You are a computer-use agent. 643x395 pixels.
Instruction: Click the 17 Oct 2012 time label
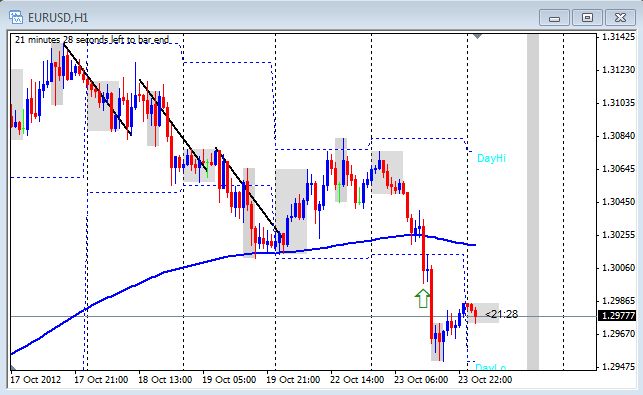(36, 379)
